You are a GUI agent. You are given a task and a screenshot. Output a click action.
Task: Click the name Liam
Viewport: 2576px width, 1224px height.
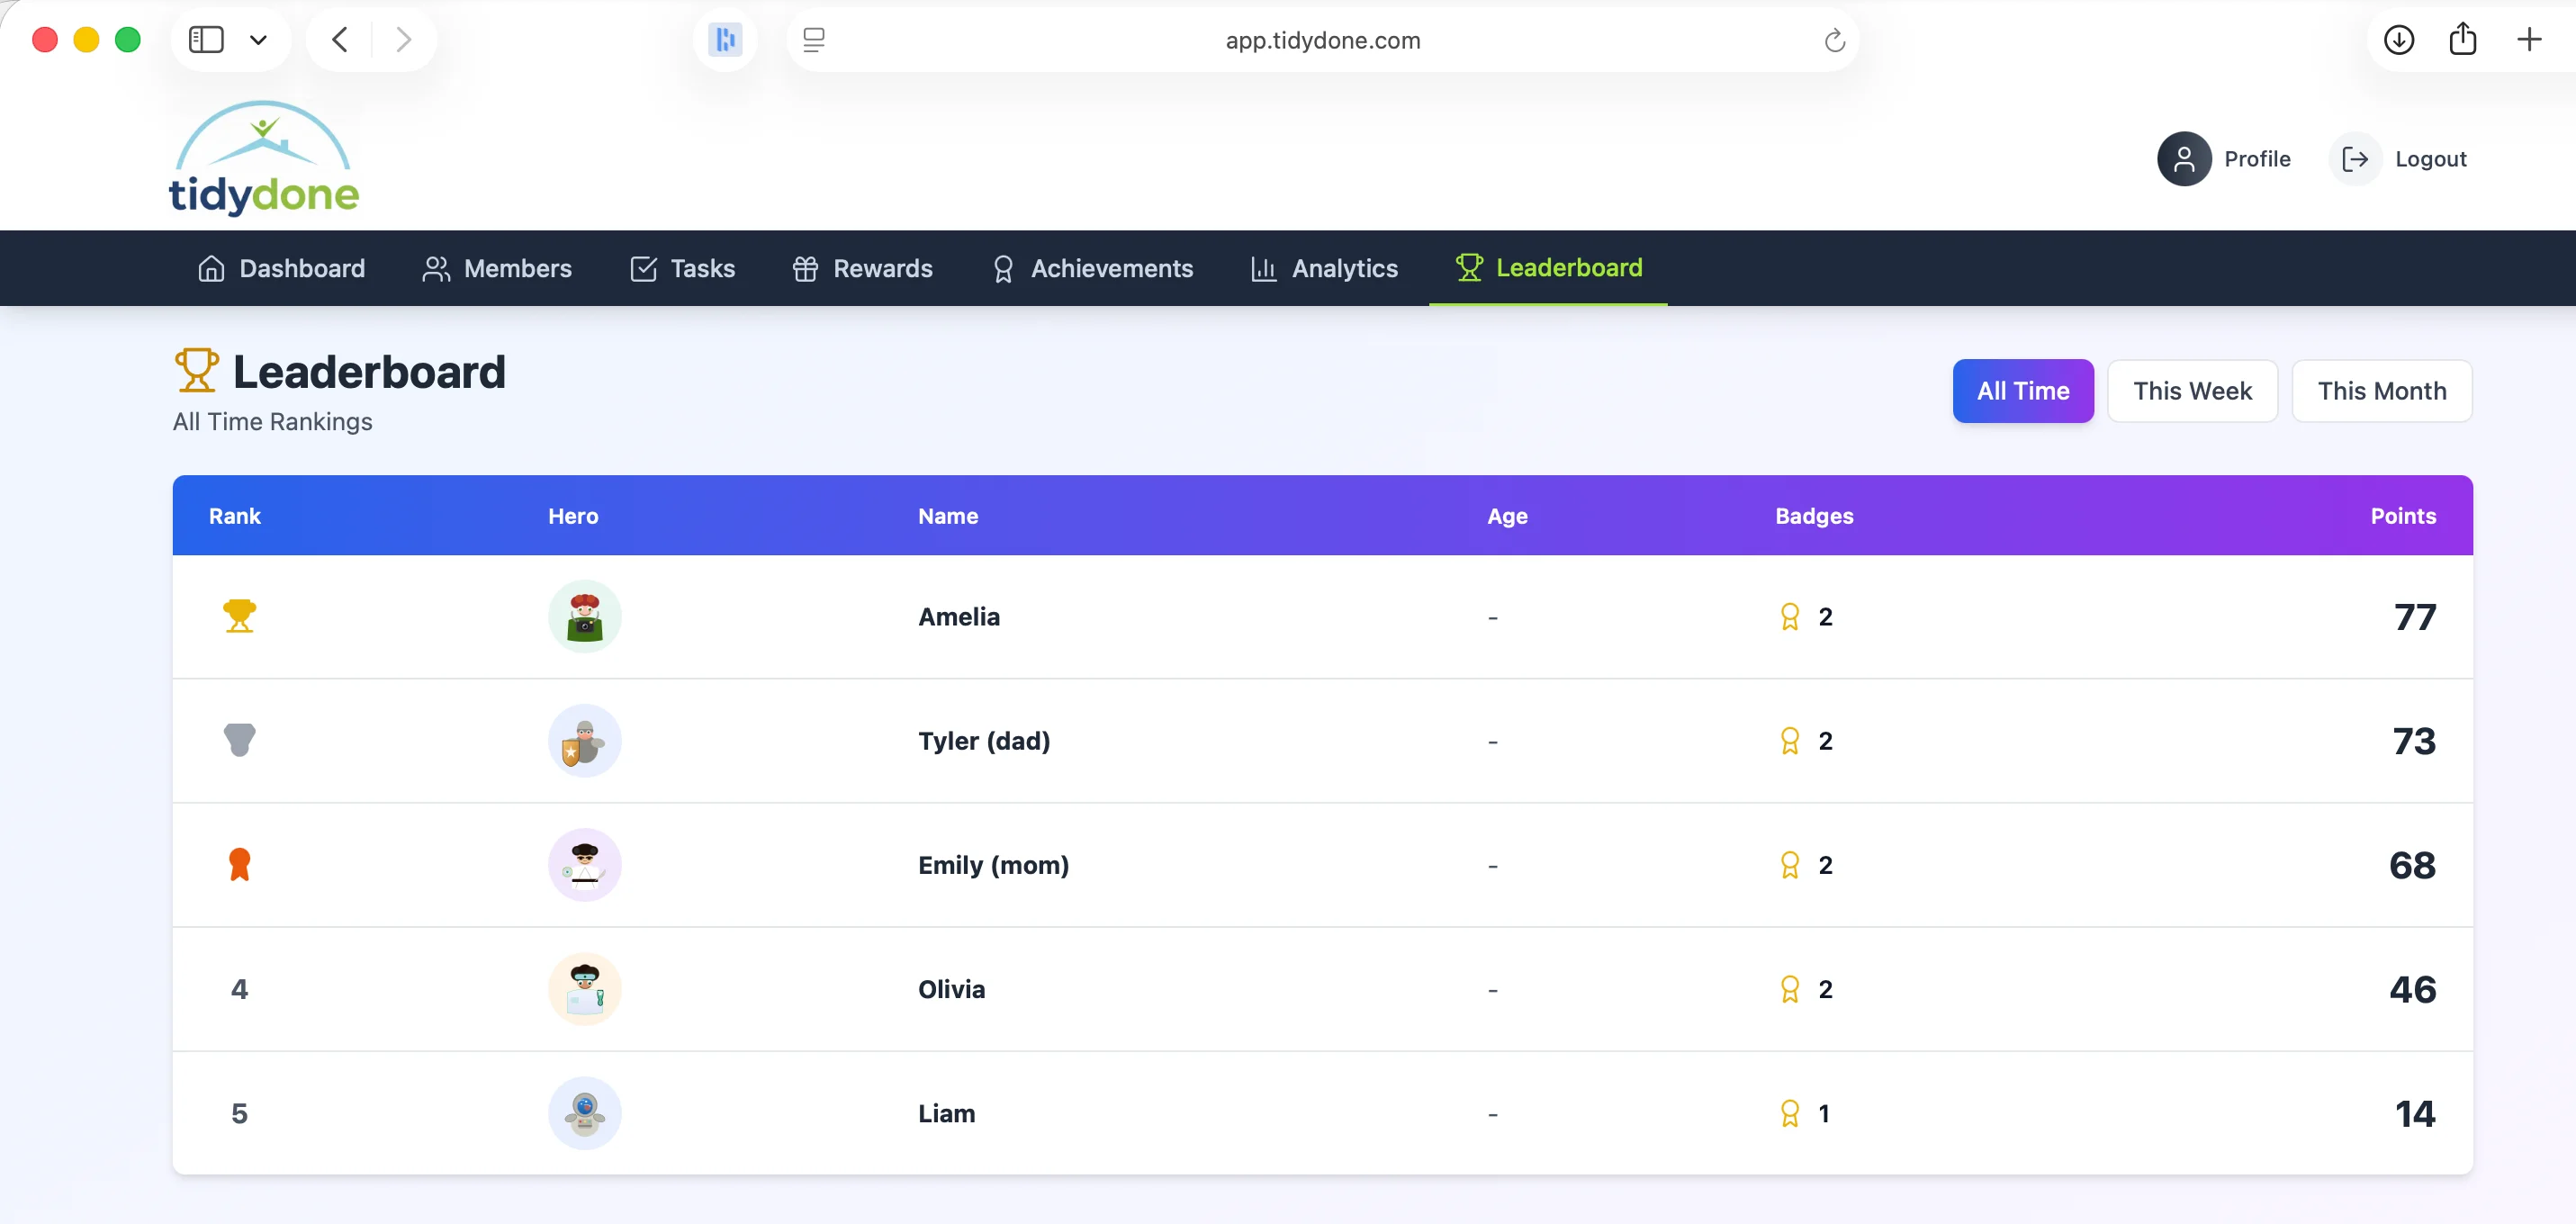point(946,1114)
